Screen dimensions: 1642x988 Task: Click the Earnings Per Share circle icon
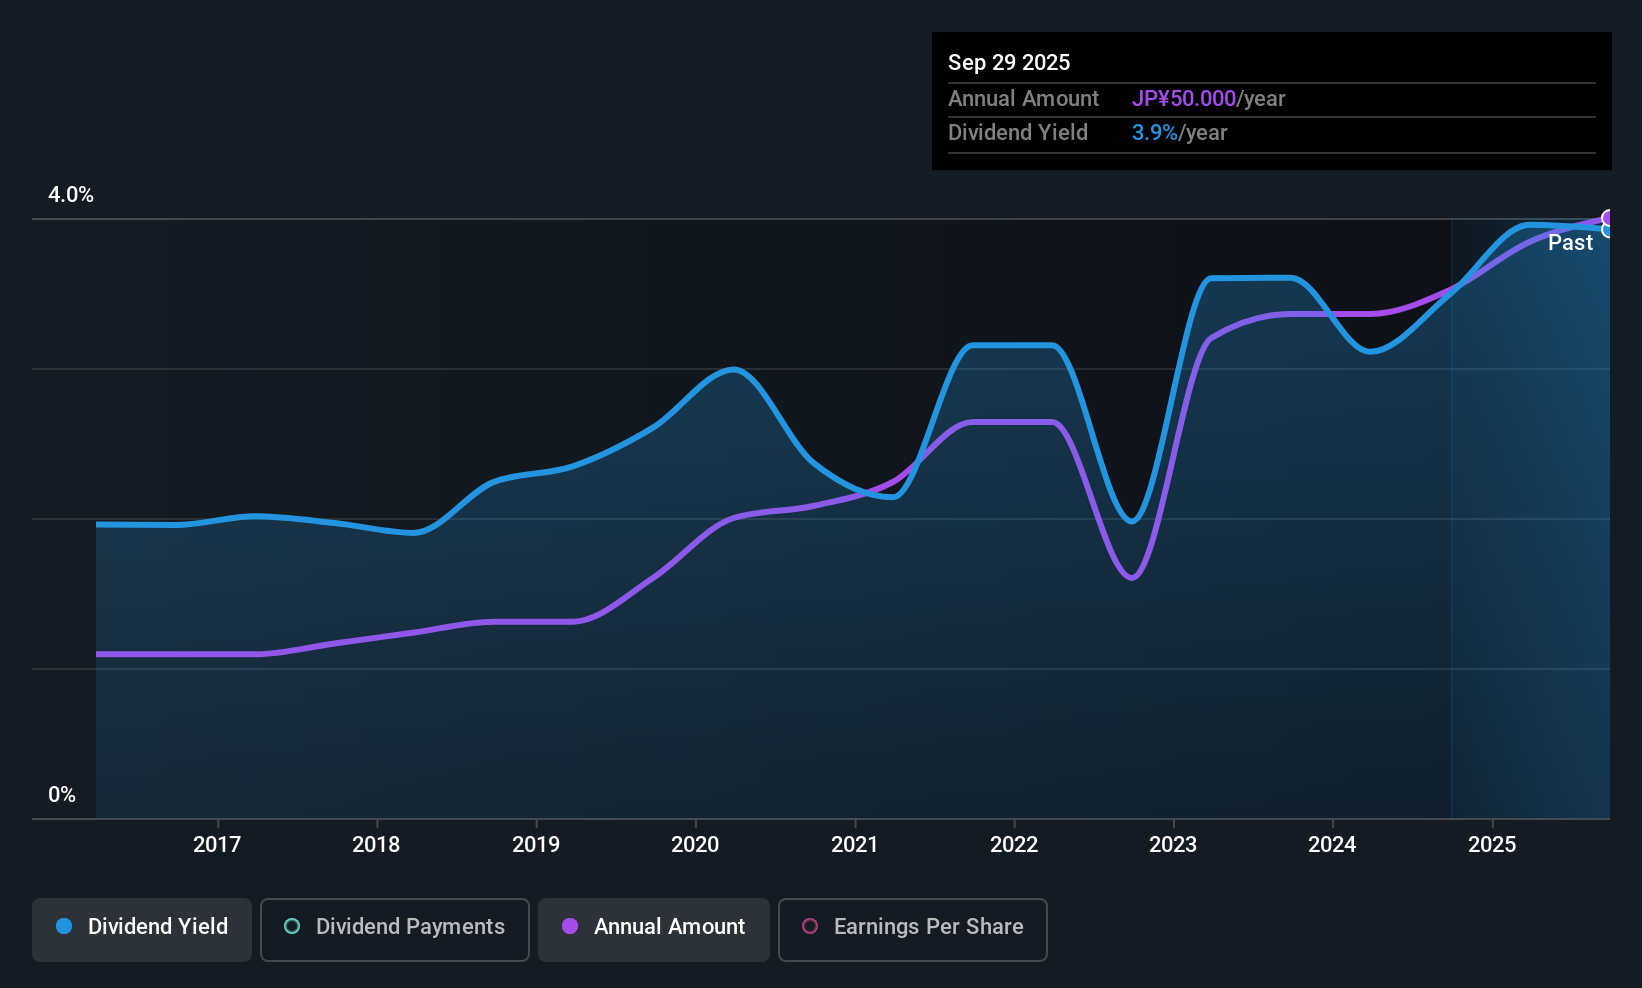(811, 927)
